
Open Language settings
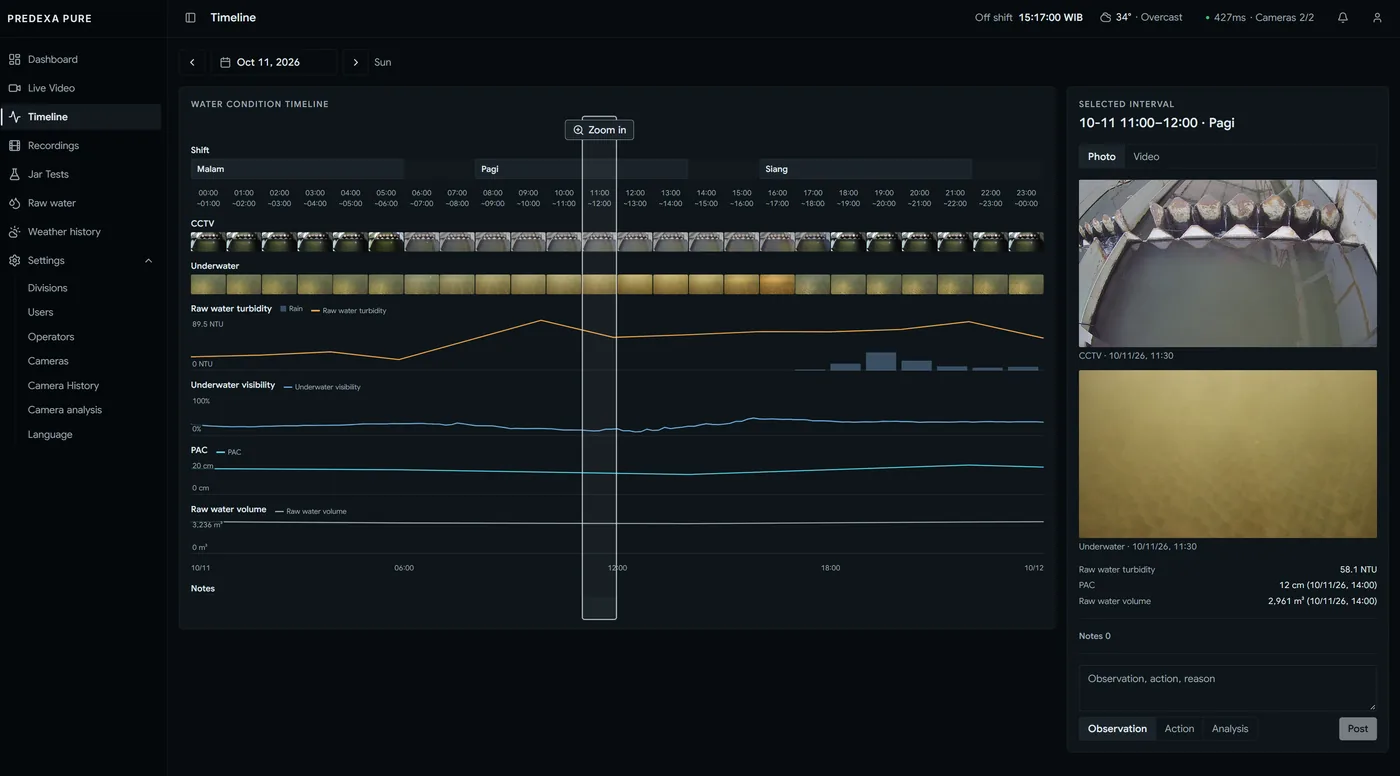click(50, 435)
